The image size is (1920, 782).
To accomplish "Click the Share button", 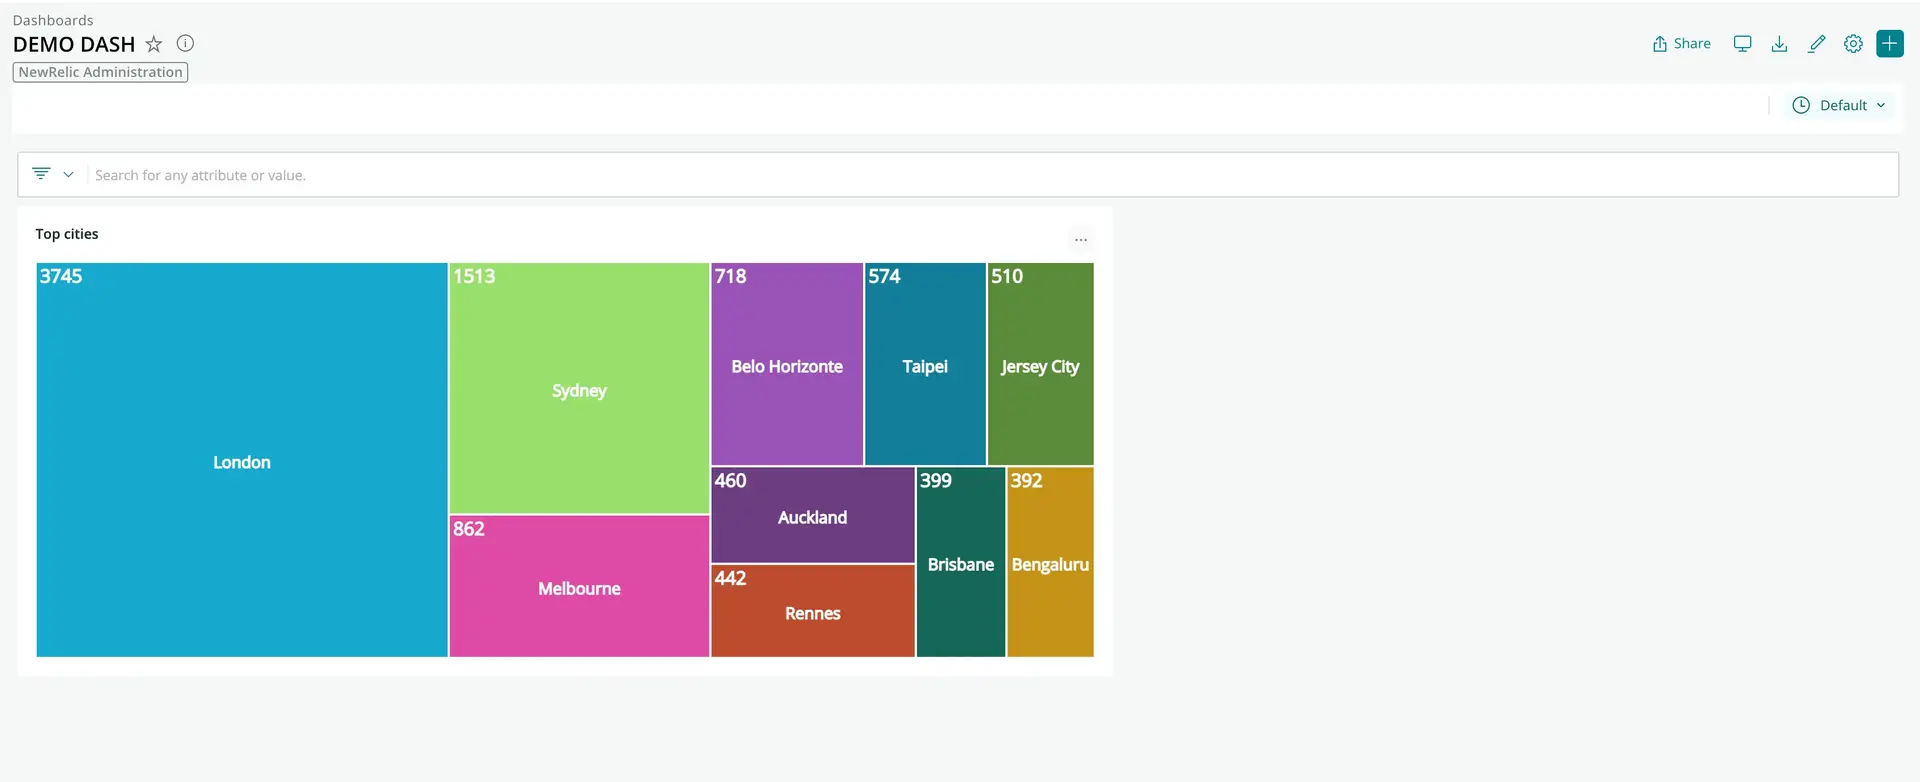I will point(1681,44).
